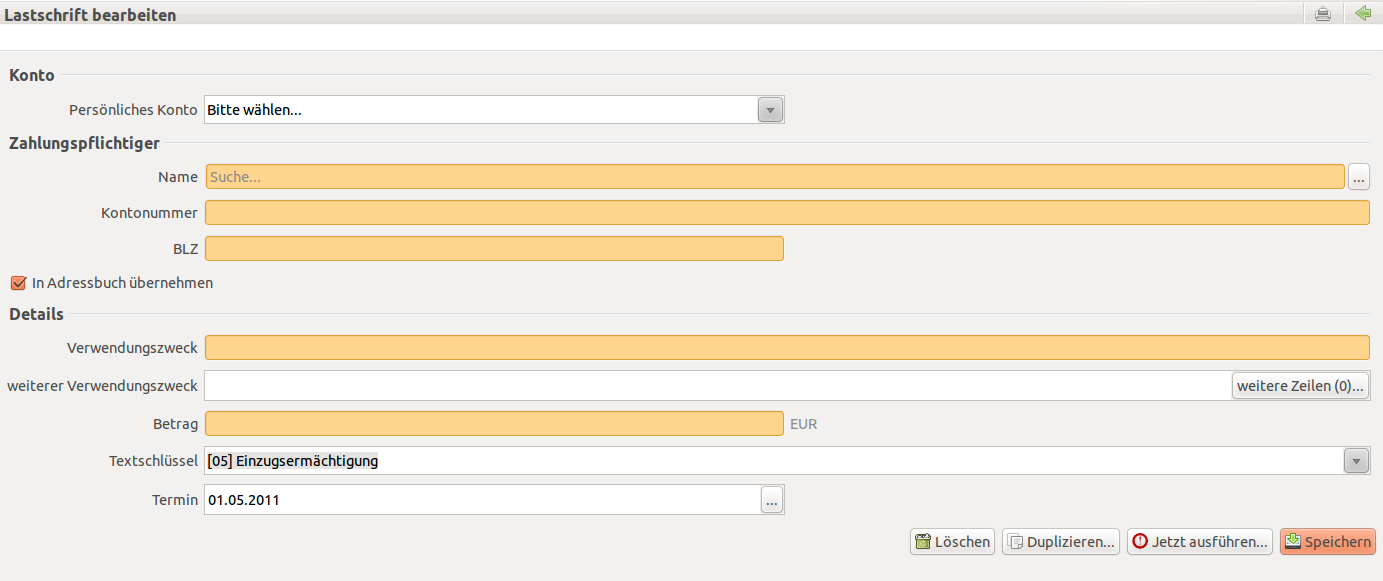Screen dimensions: 1383x581
Task: Open the Persönliches Konto dropdown arrow
Action: (770, 110)
